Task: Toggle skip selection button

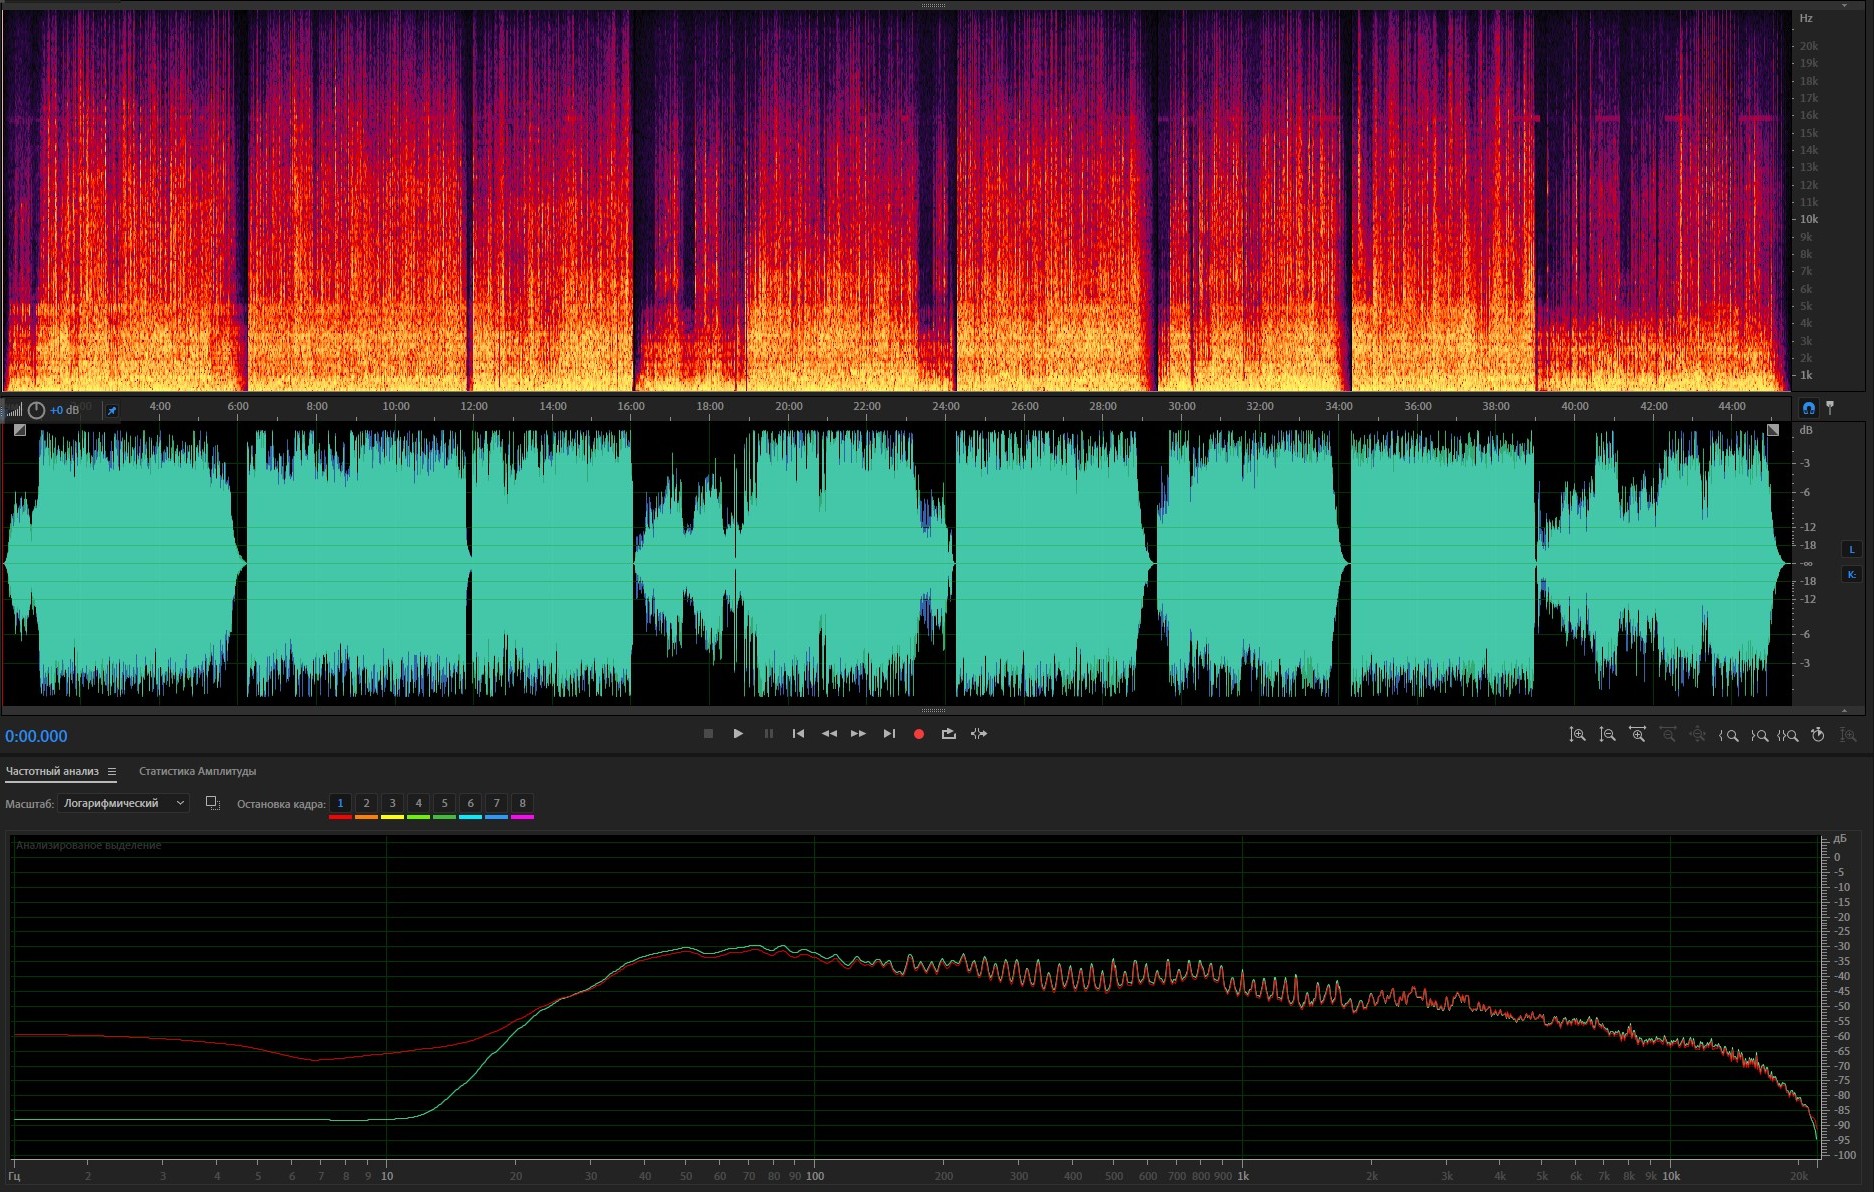Action: [979, 734]
